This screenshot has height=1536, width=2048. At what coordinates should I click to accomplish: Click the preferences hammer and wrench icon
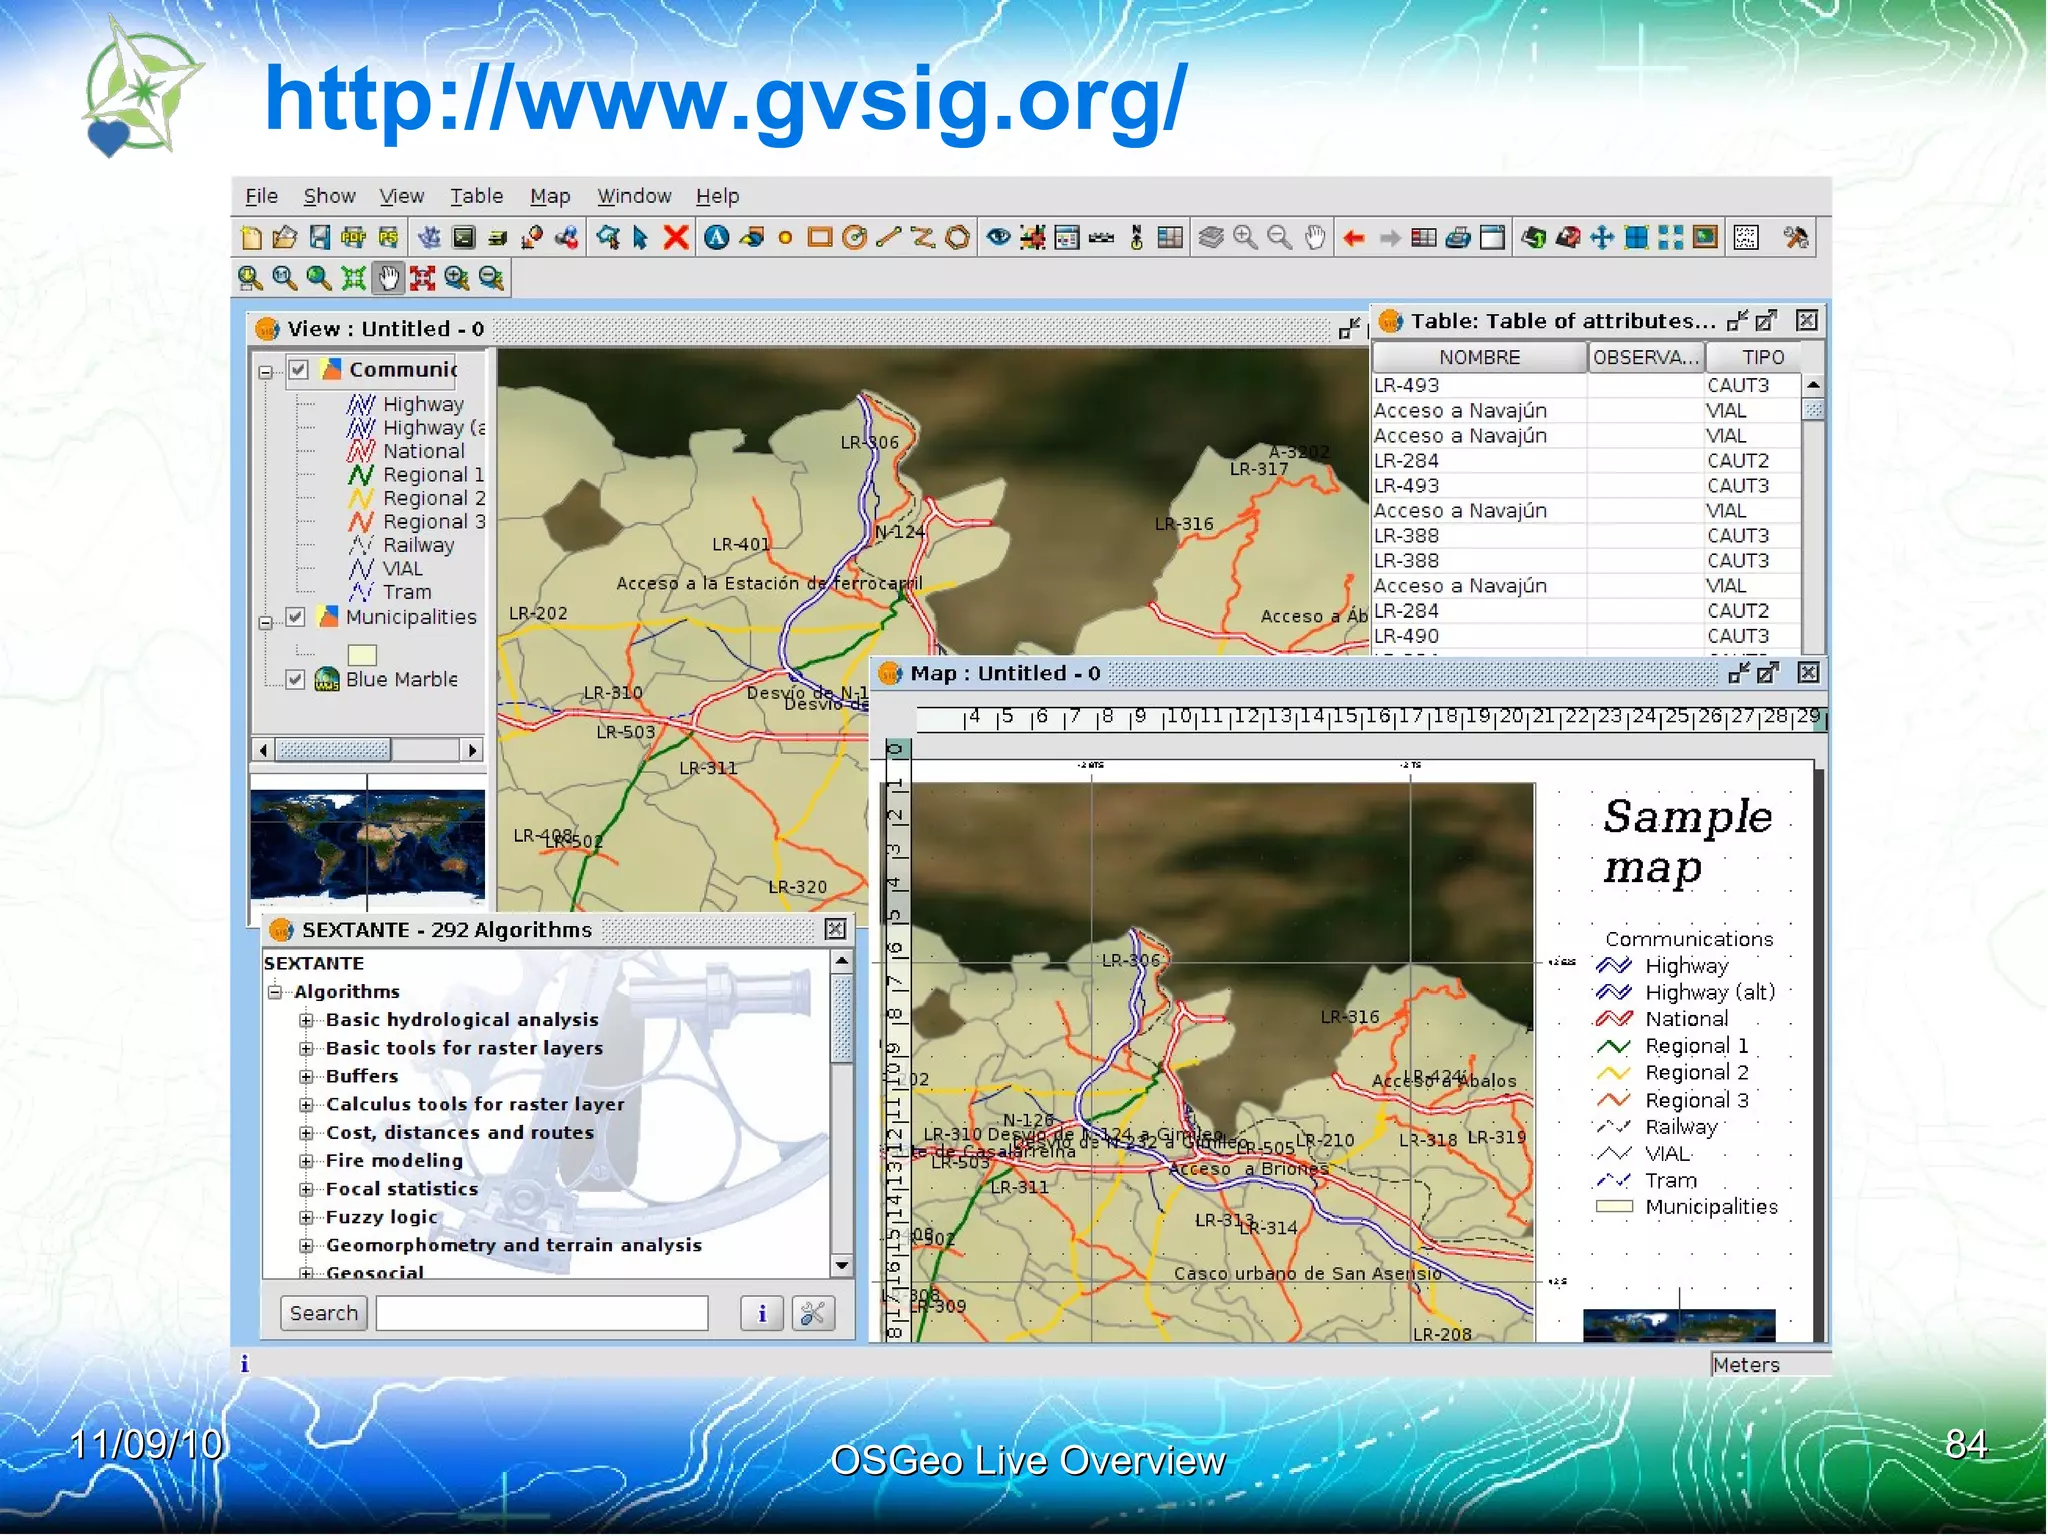pos(1795,238)
